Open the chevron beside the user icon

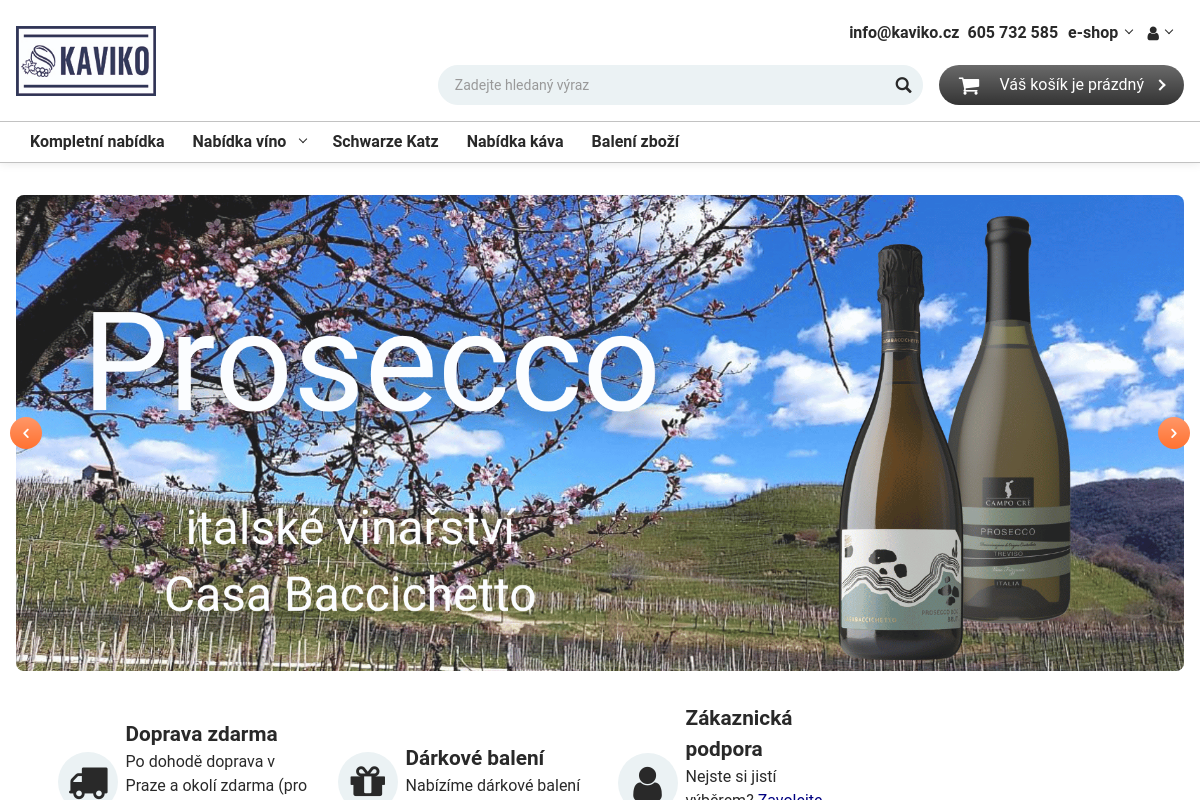coord(1169,32)
